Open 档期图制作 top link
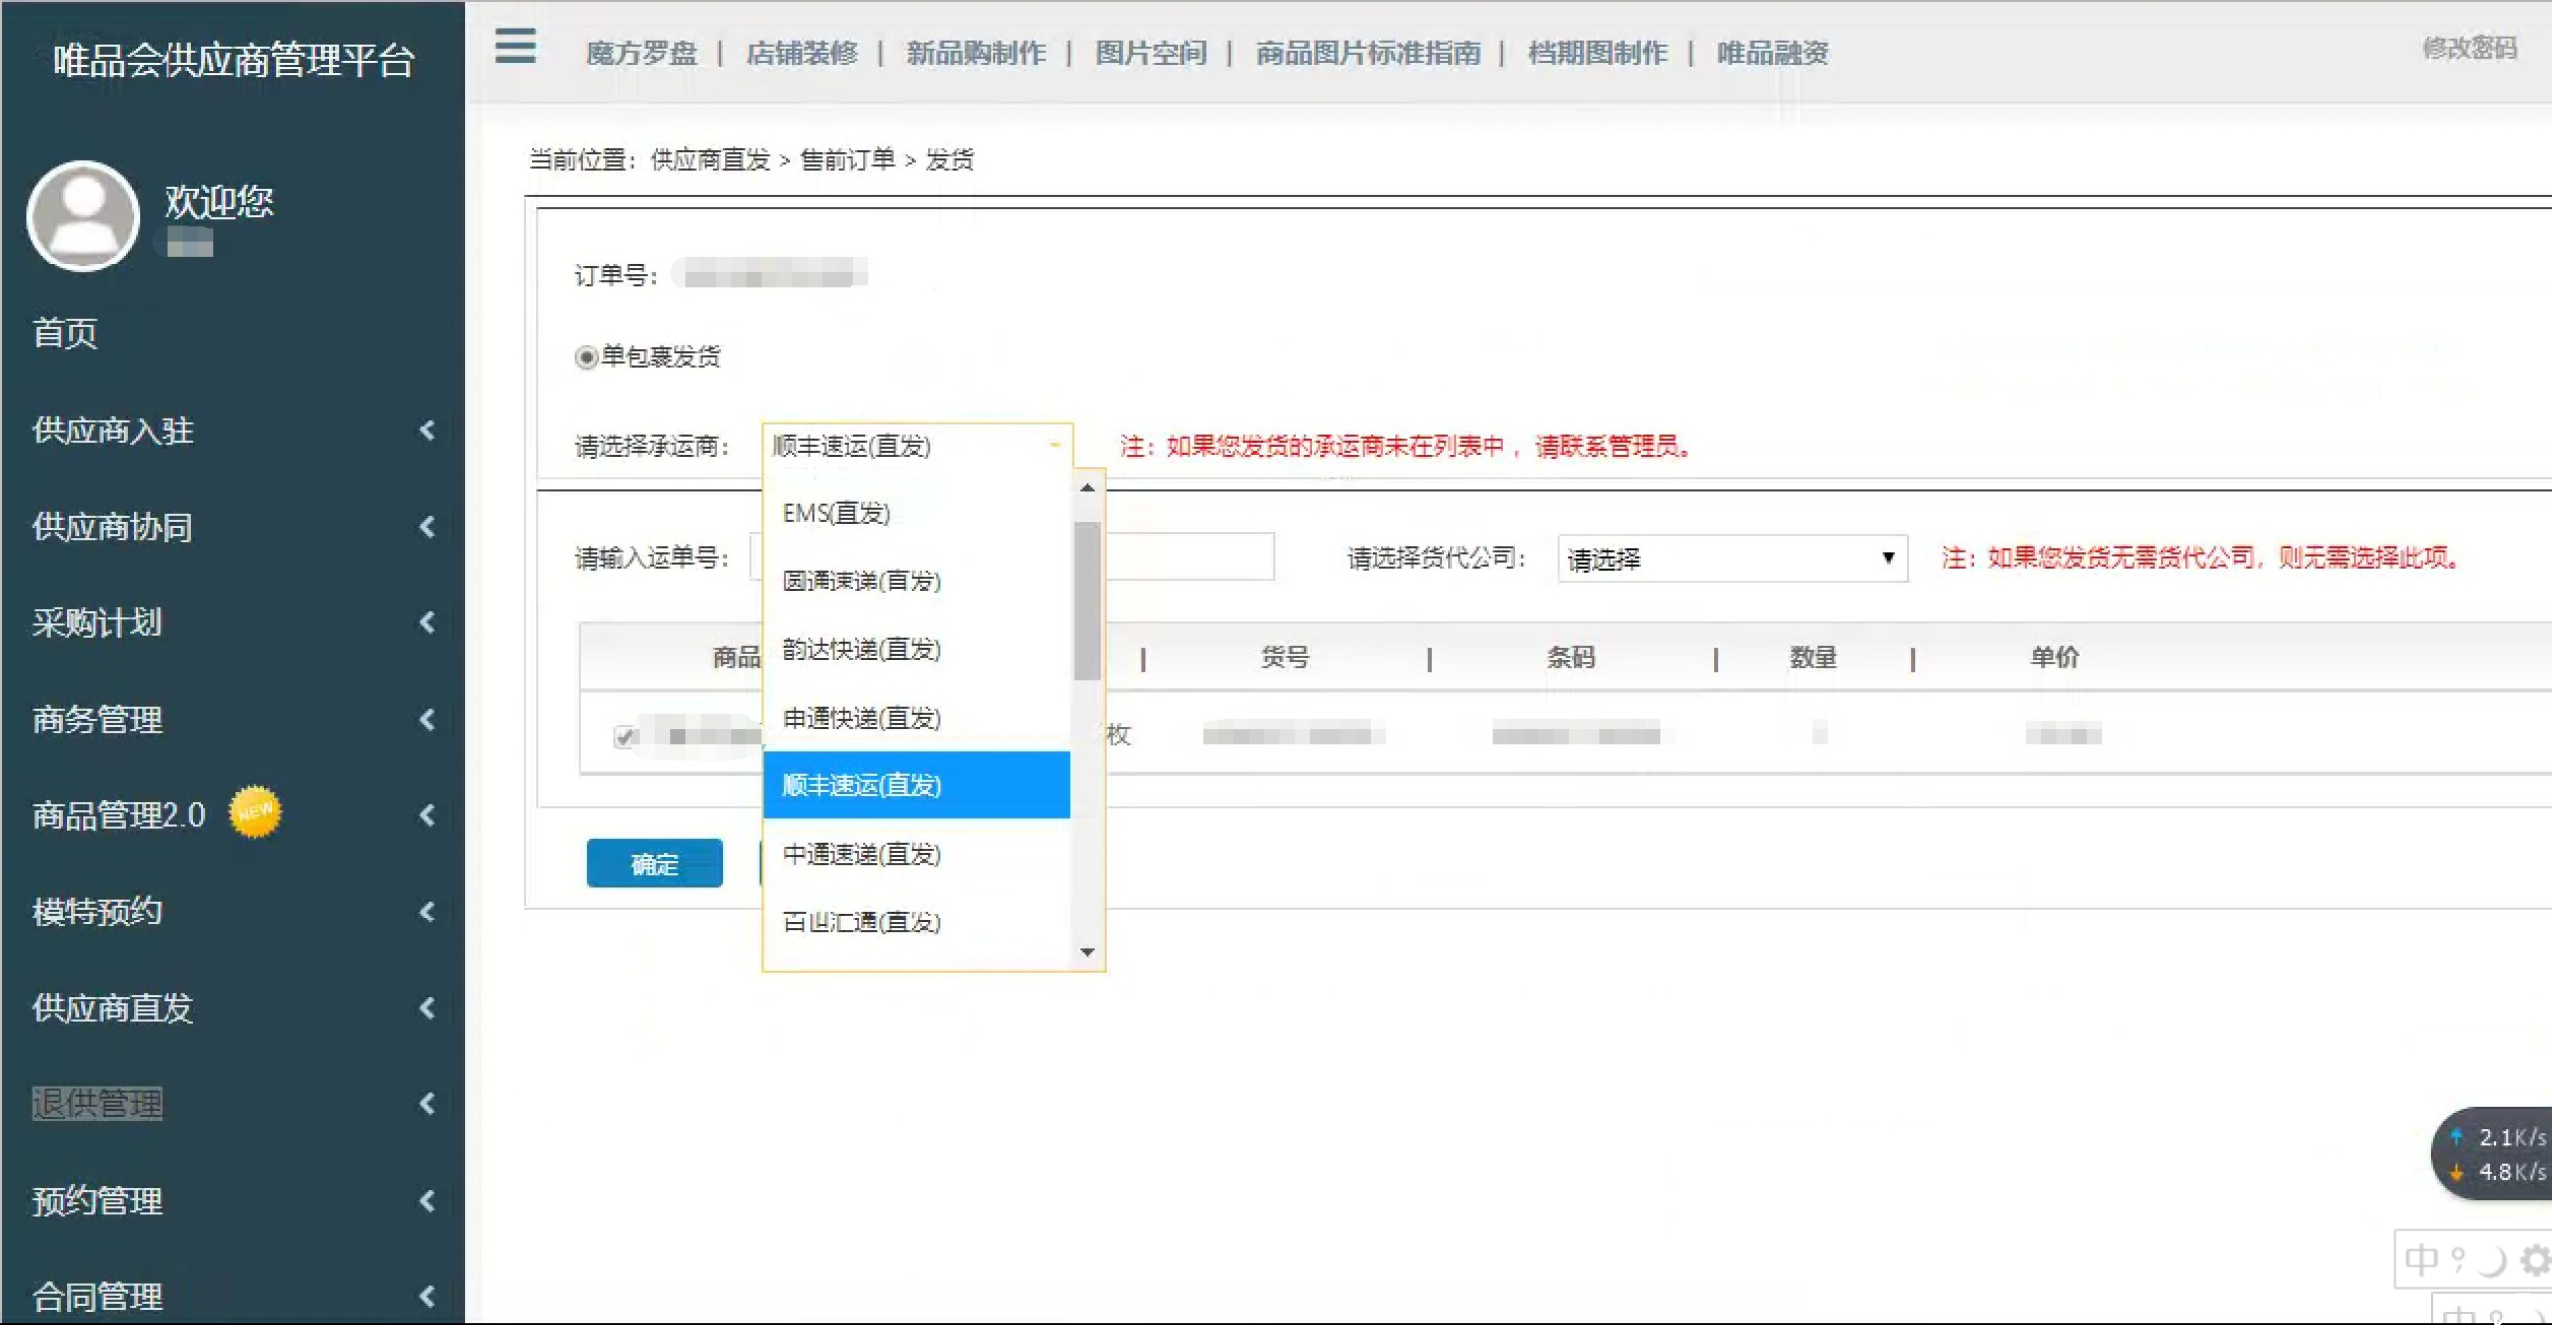The width and height of the screenshot is (2552, 1325). [x=1597, y=53]
